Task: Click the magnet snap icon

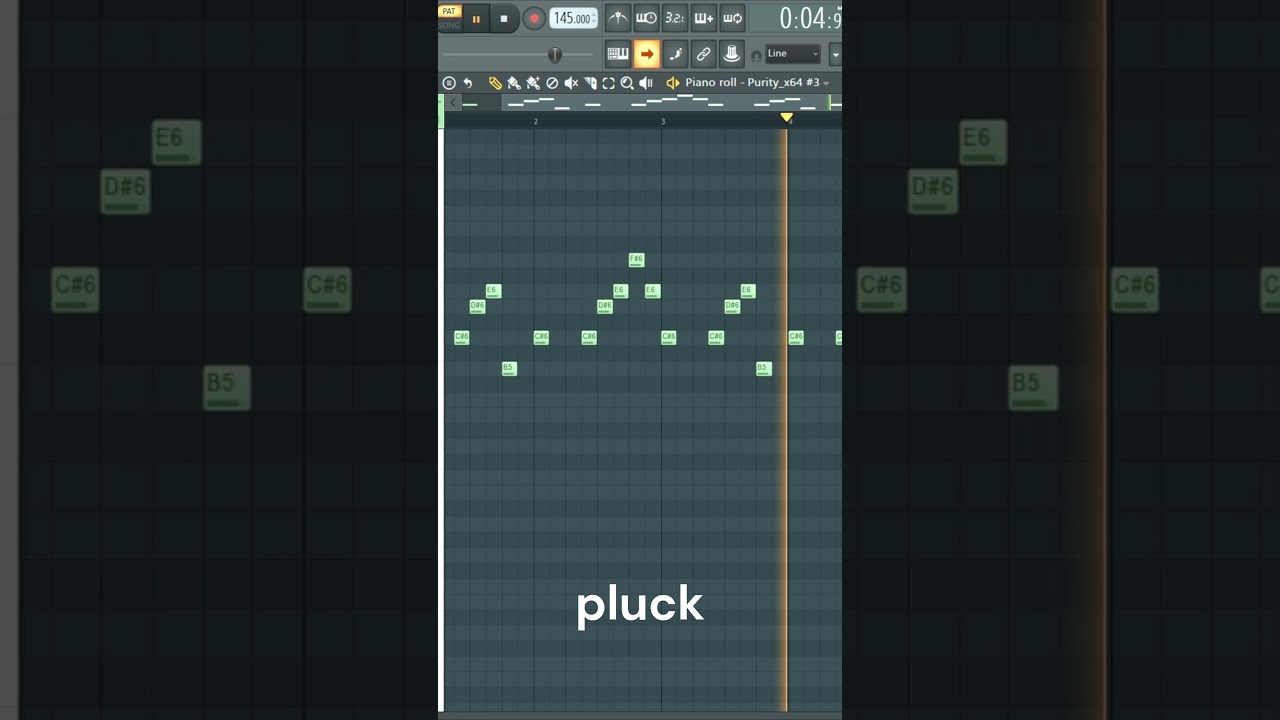Action: point(757,56)
